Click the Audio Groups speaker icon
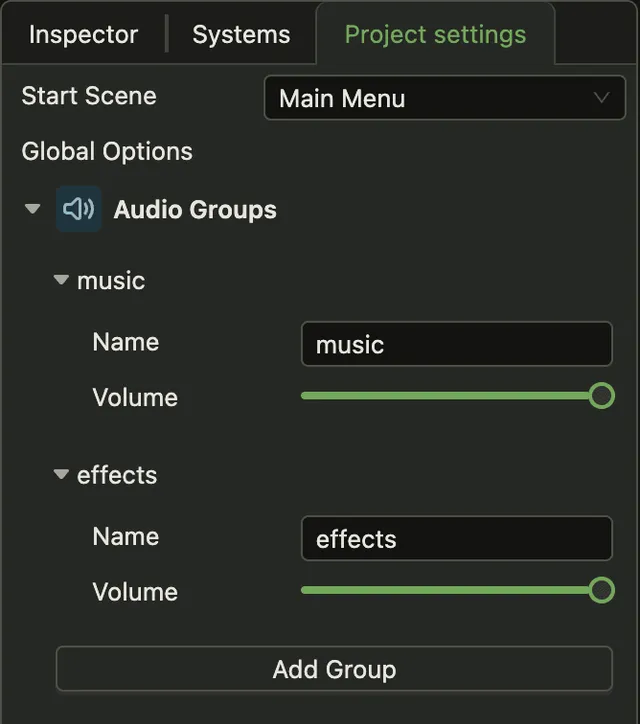The image size is (640, 724). [78, 209]
